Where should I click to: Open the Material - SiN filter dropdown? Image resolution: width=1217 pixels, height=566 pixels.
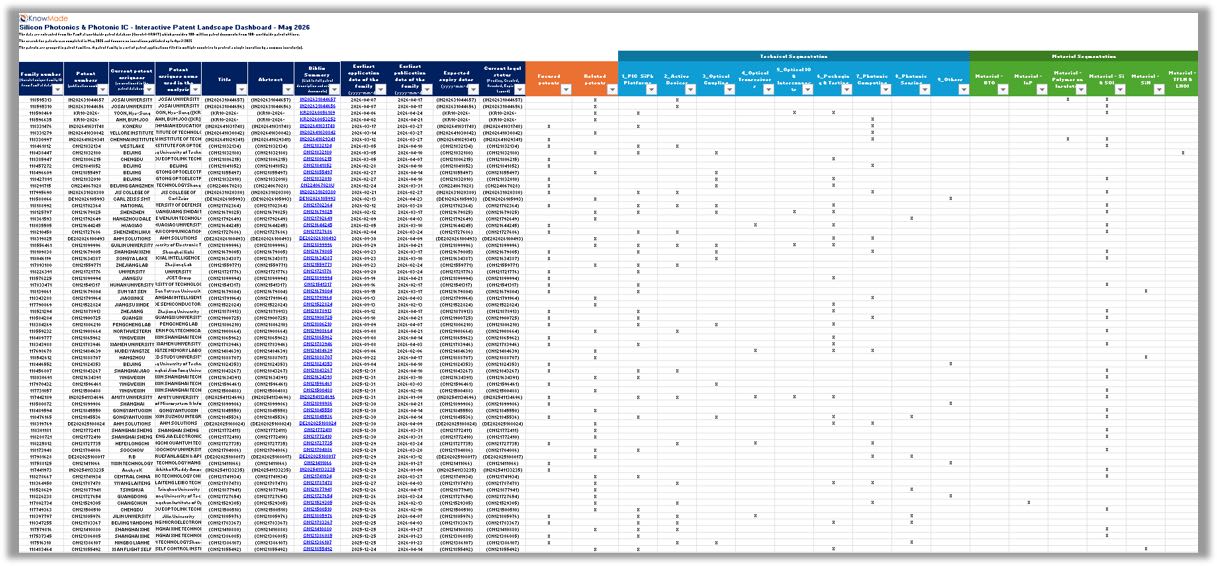(x=1159, y=89)
